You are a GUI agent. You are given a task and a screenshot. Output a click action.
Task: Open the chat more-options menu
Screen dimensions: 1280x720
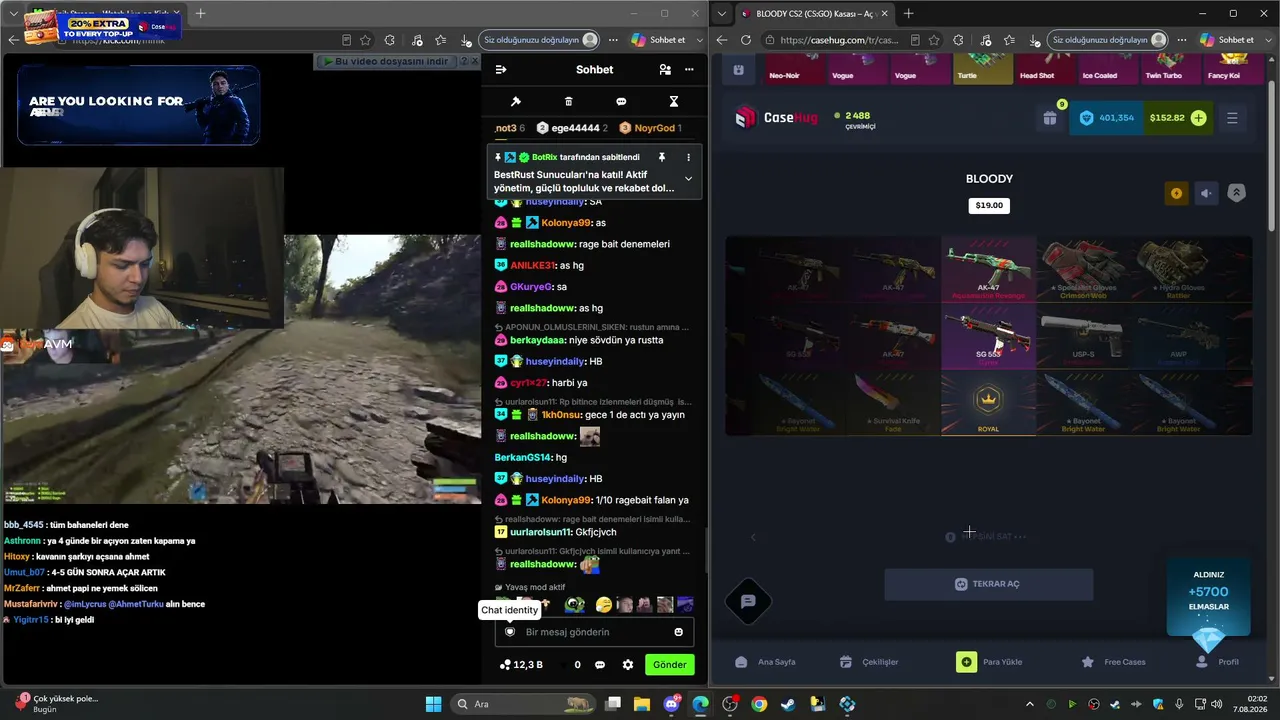click(x=689, y=70)
